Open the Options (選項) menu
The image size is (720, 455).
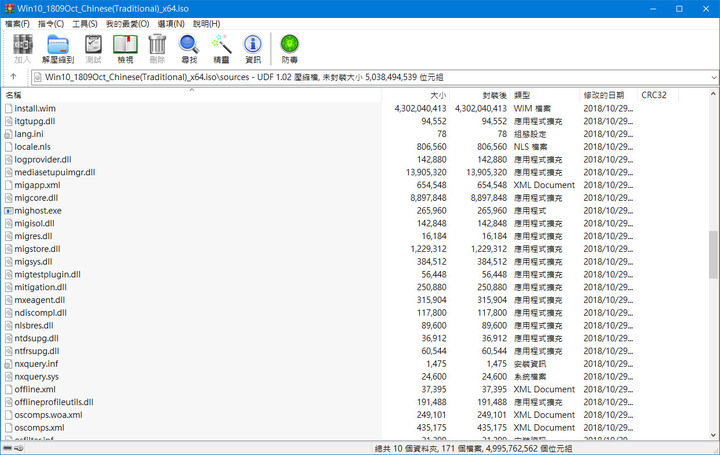click(x=171, y=23)
